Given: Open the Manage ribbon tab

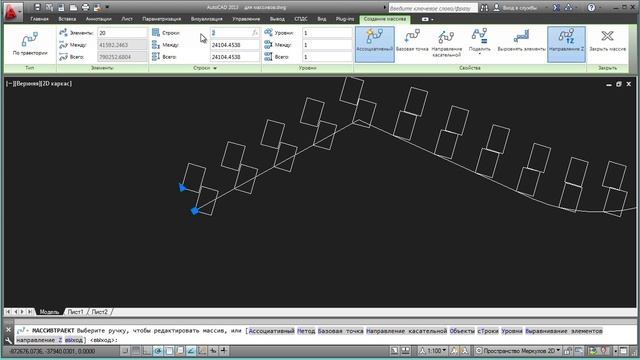Looking at the screenshot, I should pyautogui.click(x=246, y=19).
